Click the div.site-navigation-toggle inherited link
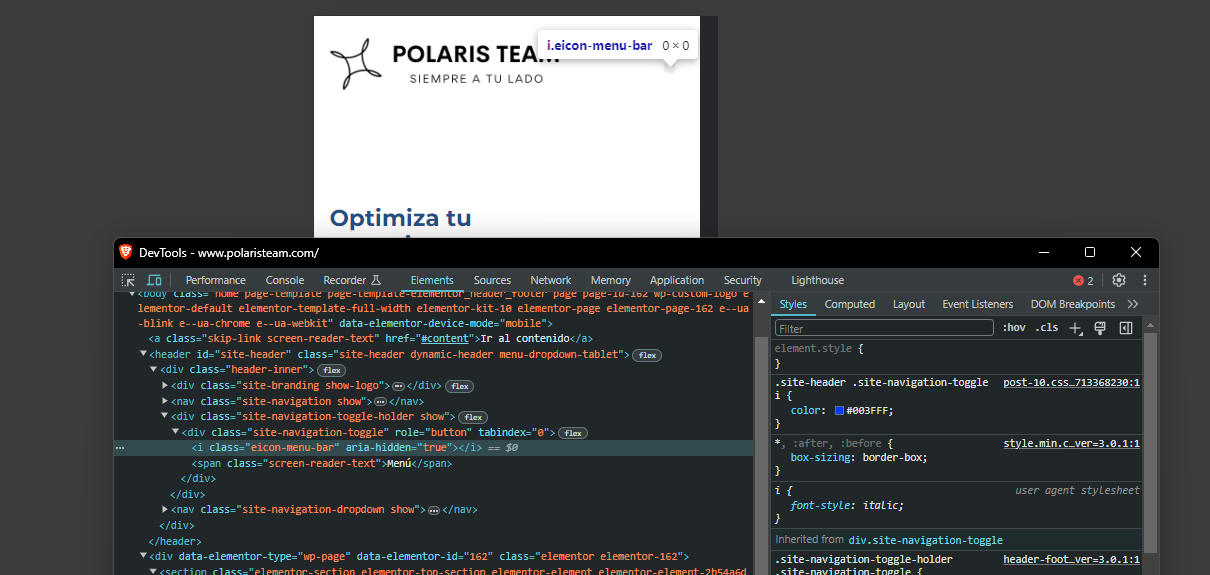This screenshot has width=1210, height=575. click(925, 540)
